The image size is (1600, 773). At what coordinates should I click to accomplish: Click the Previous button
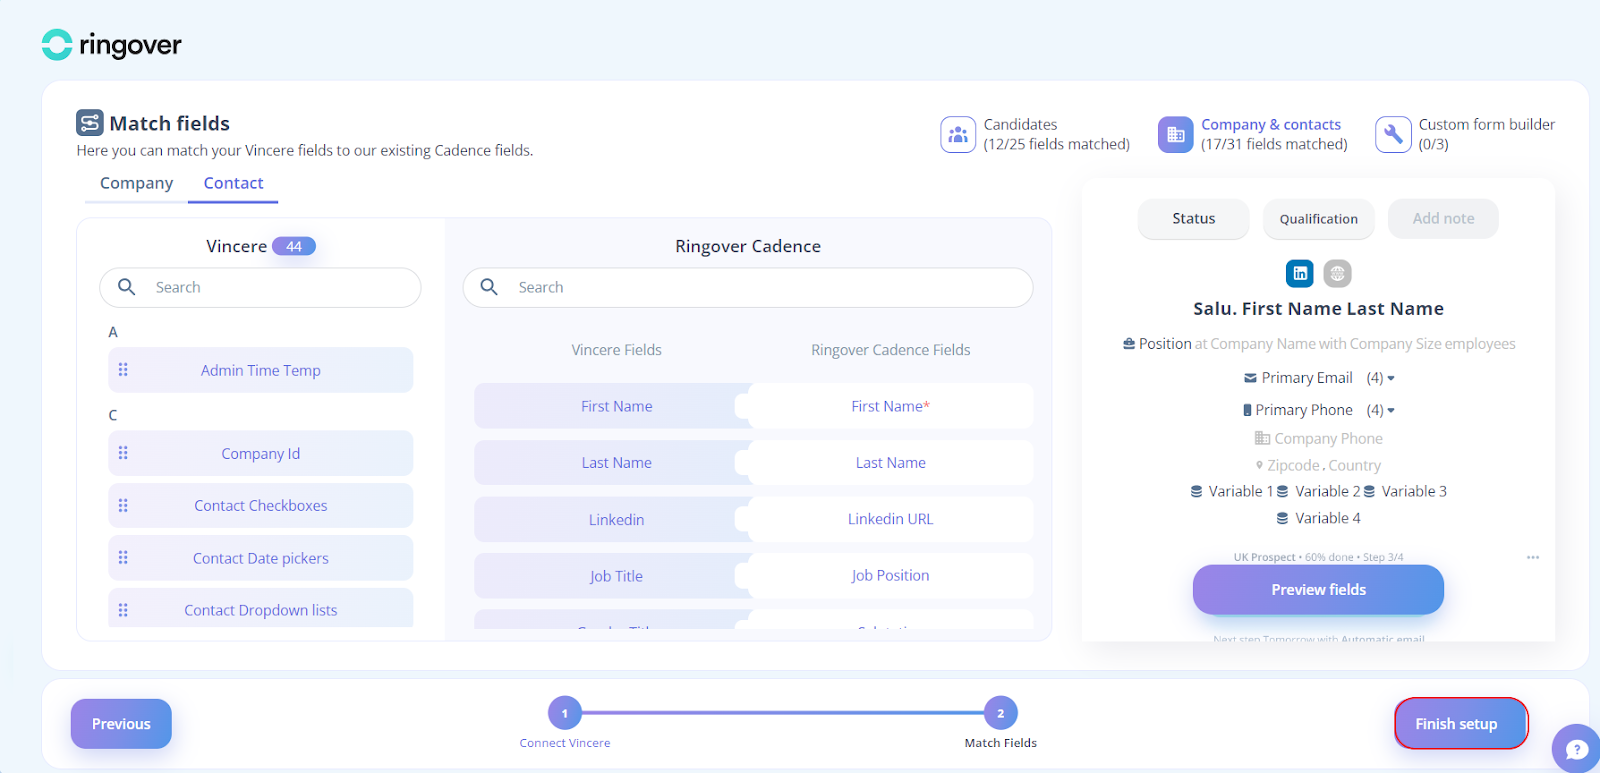point(121,724)
